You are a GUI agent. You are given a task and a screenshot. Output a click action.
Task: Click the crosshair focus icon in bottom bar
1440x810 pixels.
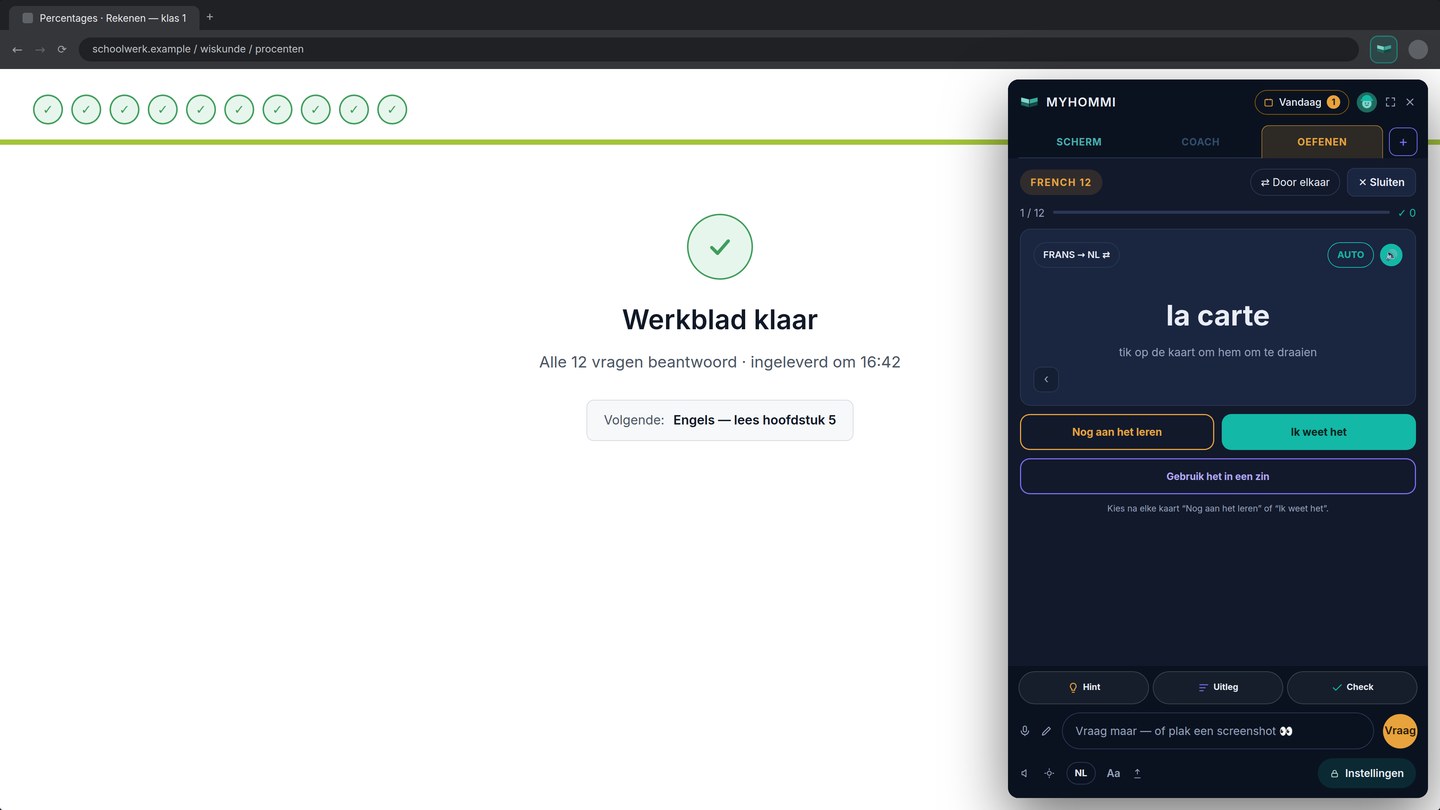1049,773
